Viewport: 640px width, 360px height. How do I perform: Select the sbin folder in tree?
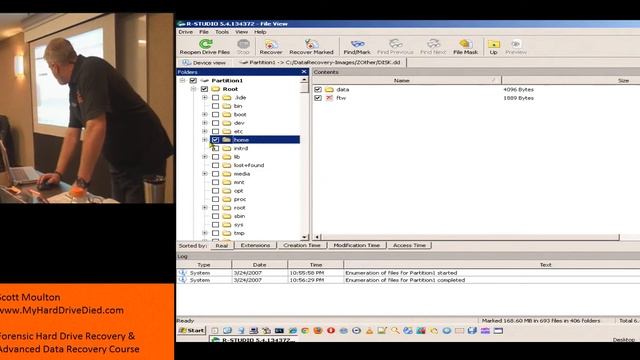click(239, 216)
